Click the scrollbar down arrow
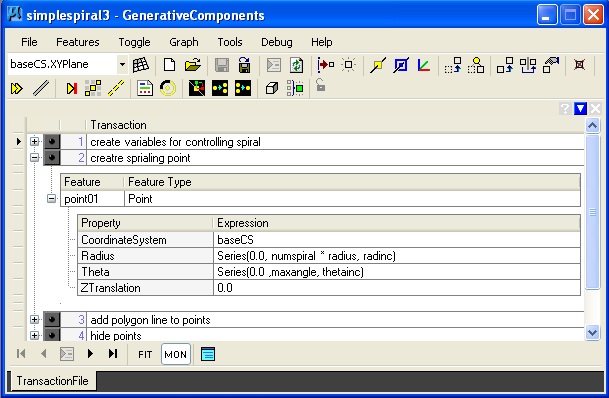The width and height of the screenshot is (609, 398). click(x=593, y=333)
